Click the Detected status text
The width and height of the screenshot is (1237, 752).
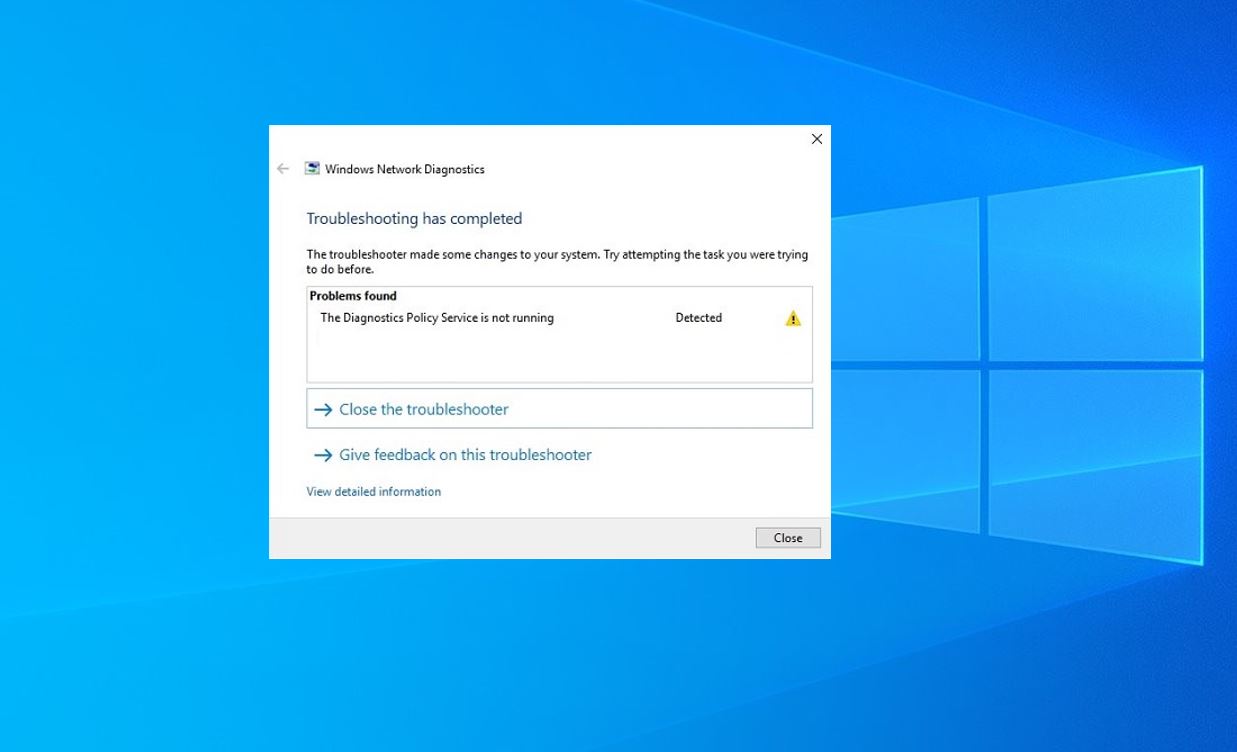pos(698,318)
